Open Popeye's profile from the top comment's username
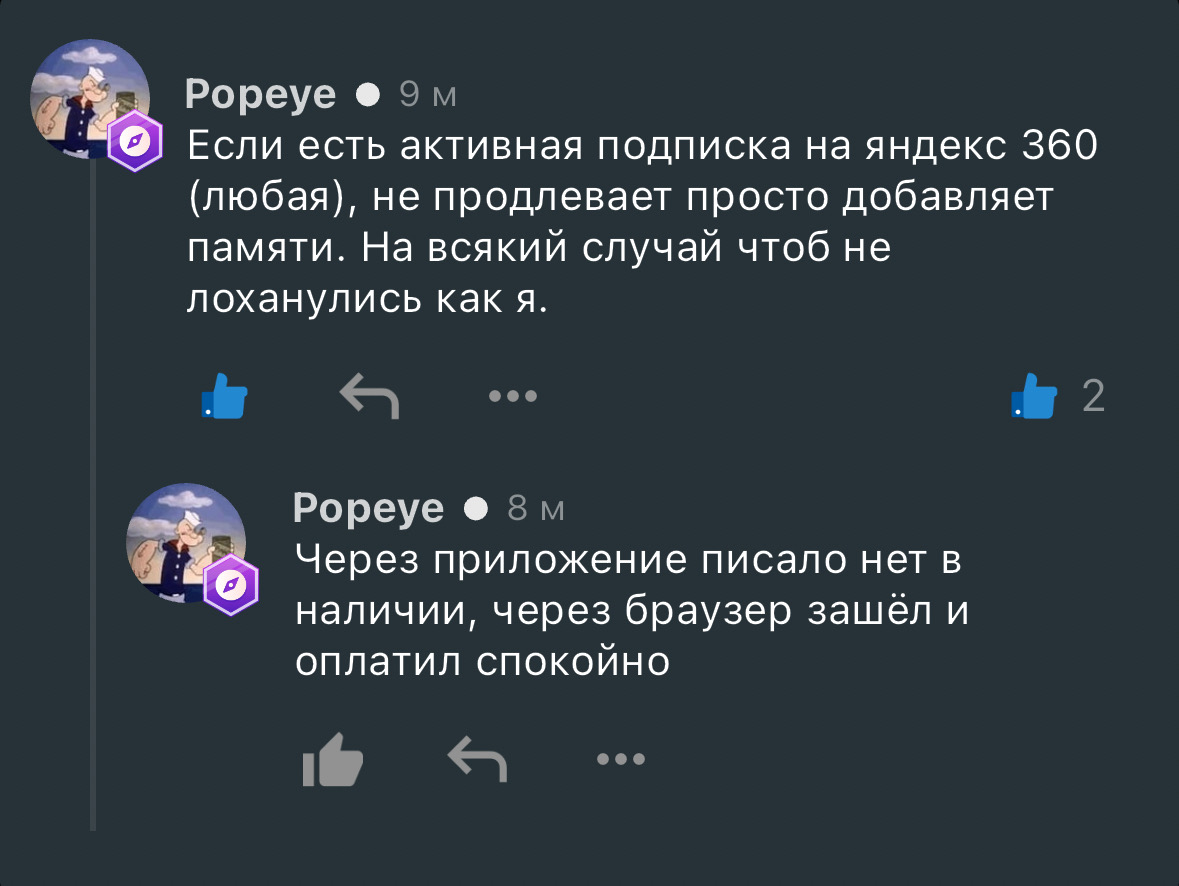Image resolution: width=1179 pixels, height=886 pixels. coord(260,94)
